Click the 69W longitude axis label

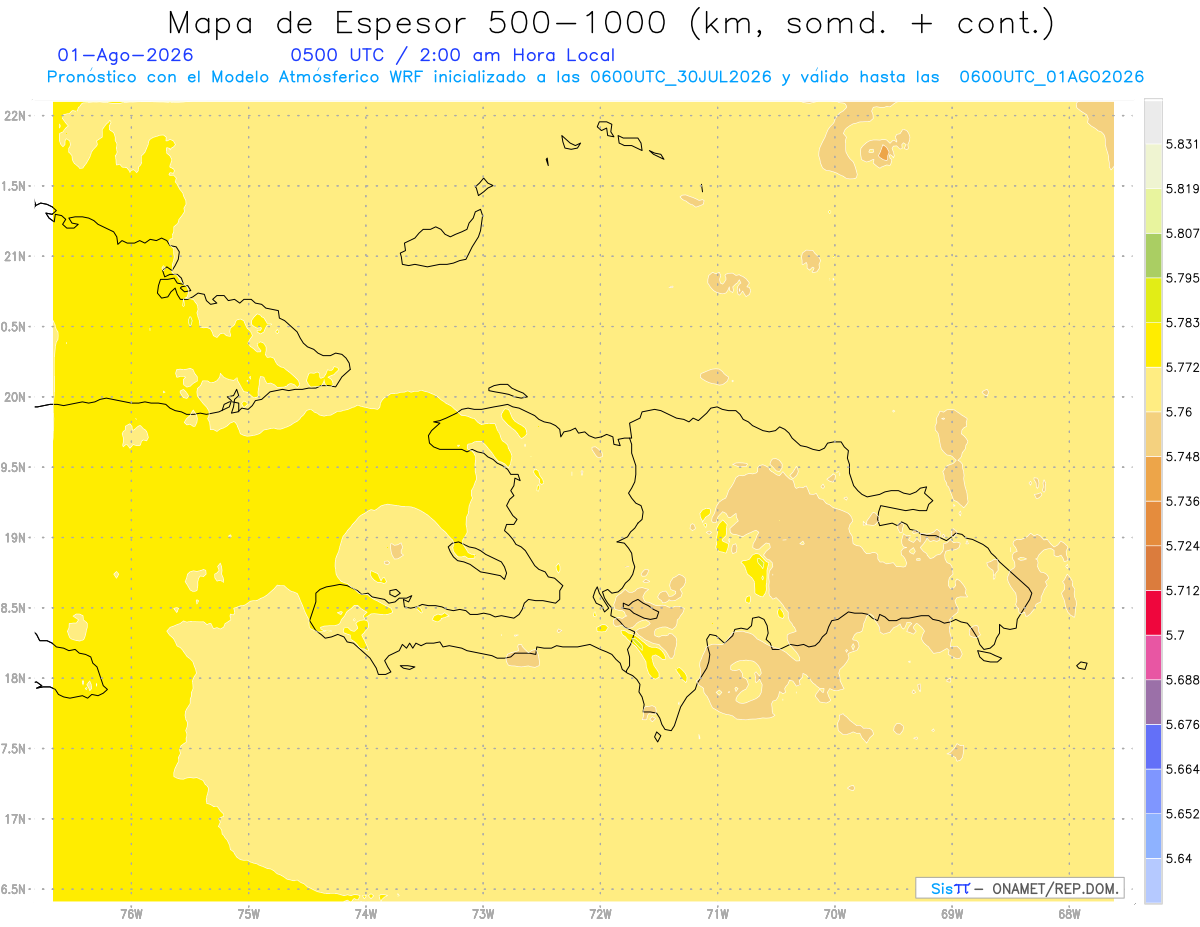point(952,914)
